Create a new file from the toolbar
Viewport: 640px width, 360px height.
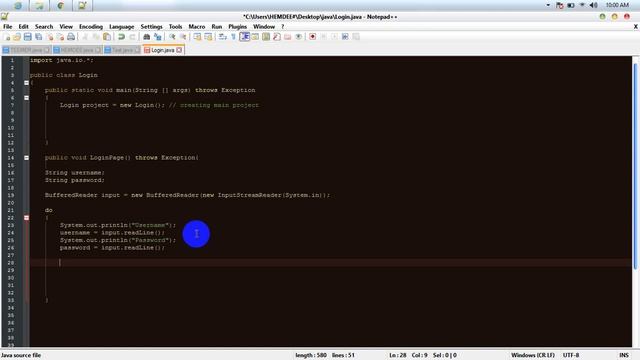7,37
